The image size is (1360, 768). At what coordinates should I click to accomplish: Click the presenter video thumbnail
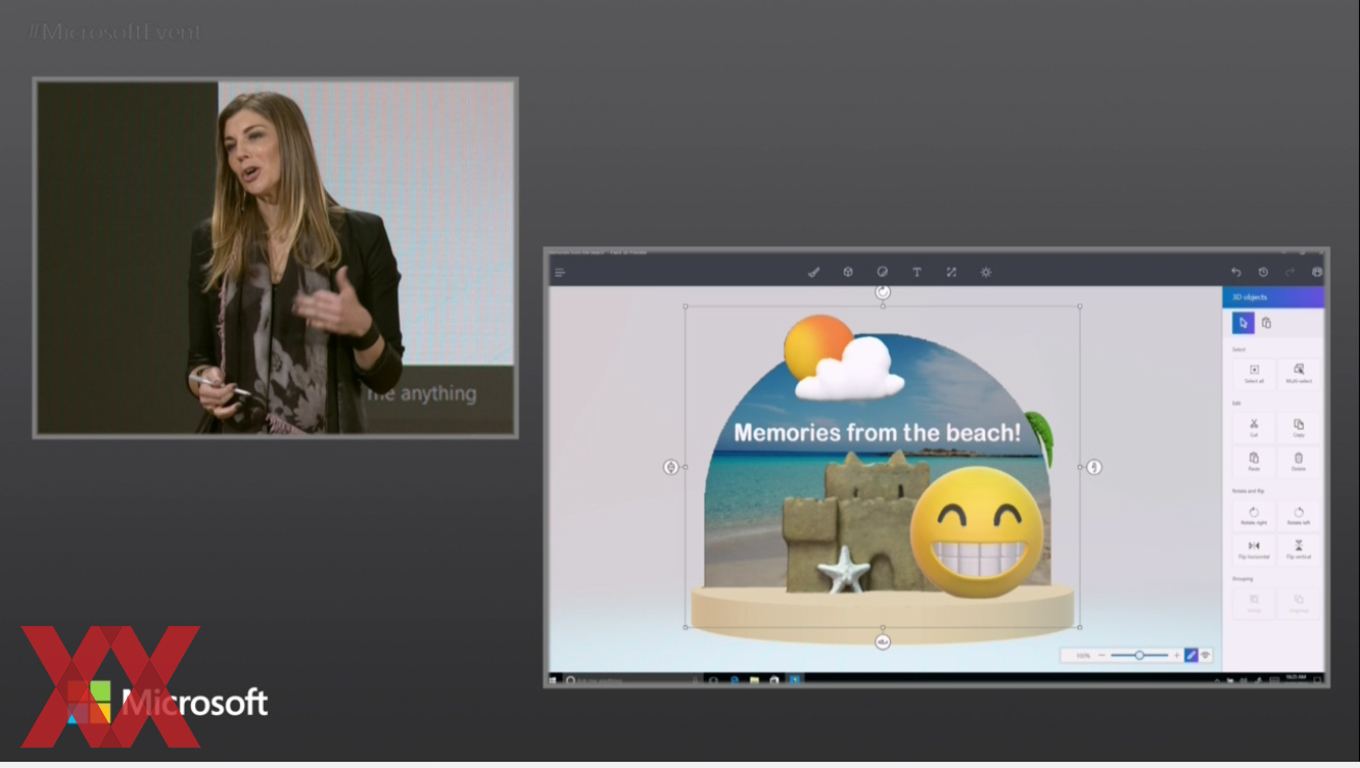click(x=276, y=258)
